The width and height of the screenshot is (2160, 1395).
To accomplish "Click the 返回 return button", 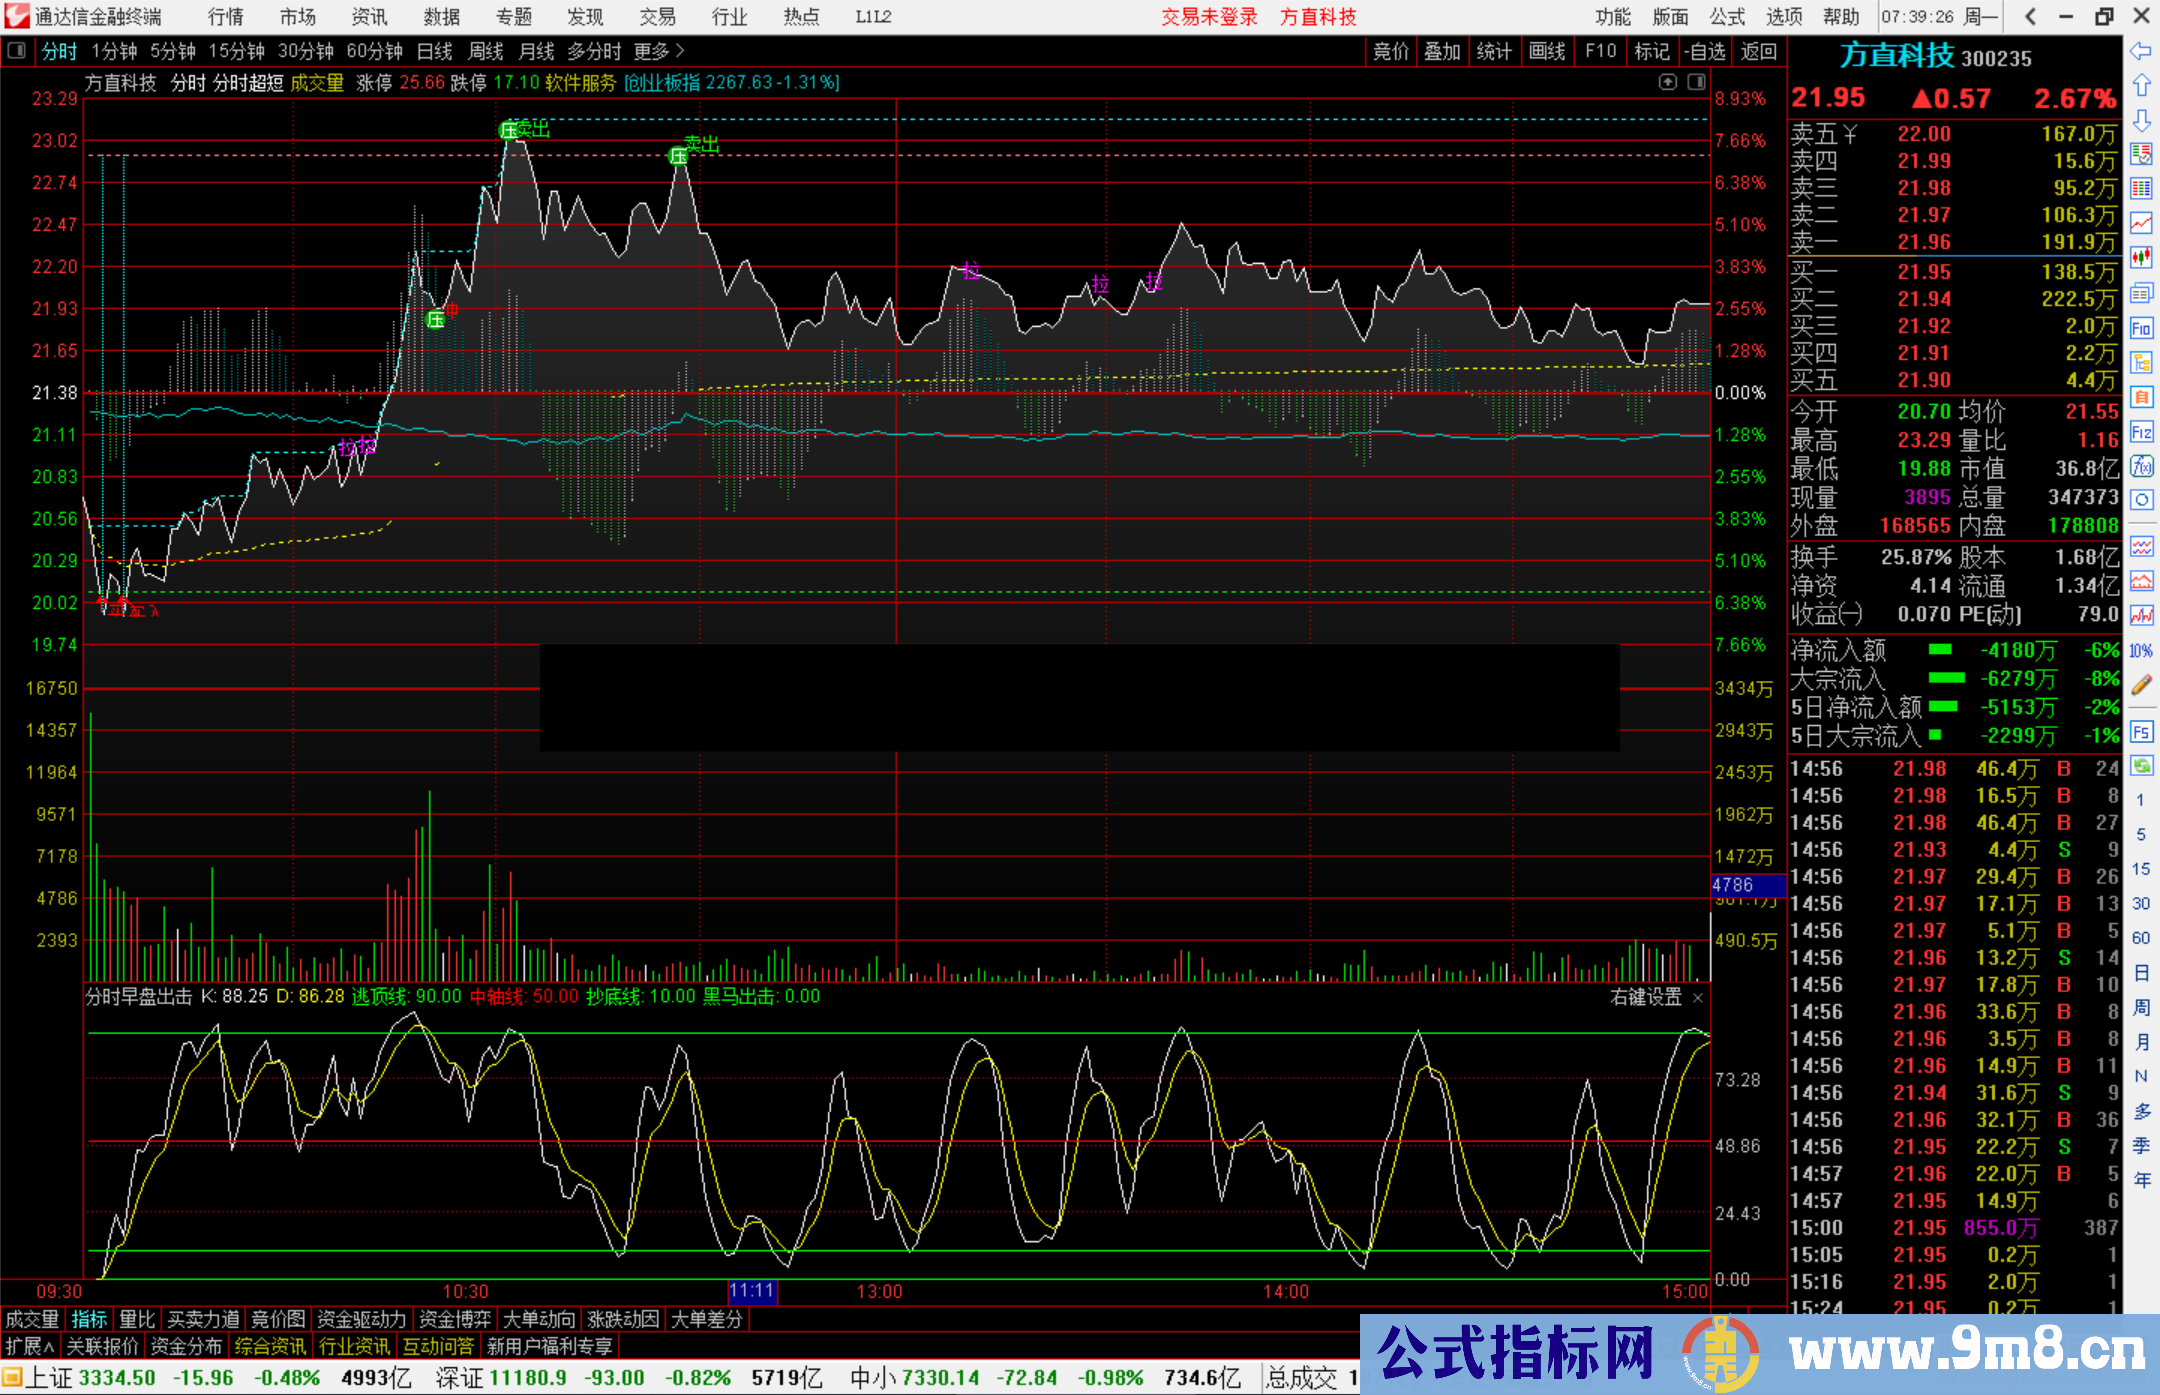I will pyautogui.click(x=1758, y=51).
